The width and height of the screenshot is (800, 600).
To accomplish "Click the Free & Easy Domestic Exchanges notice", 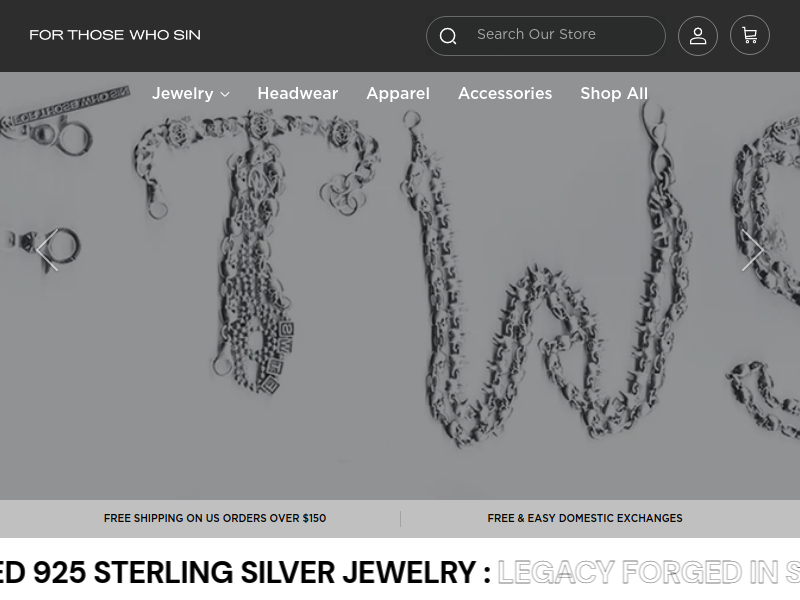I will [585, 518].
